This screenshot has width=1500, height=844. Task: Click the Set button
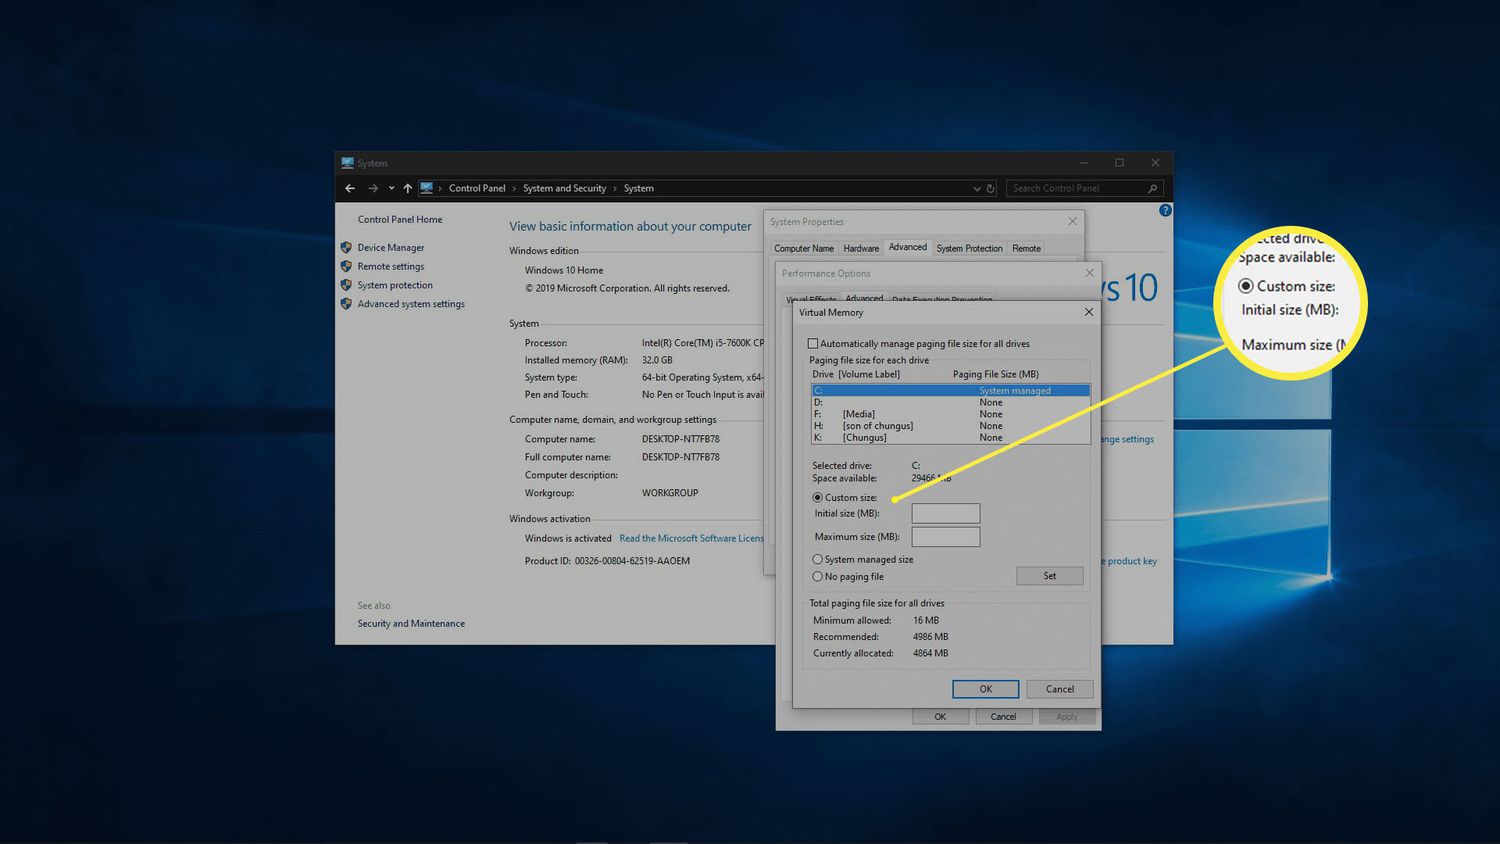1049,576
